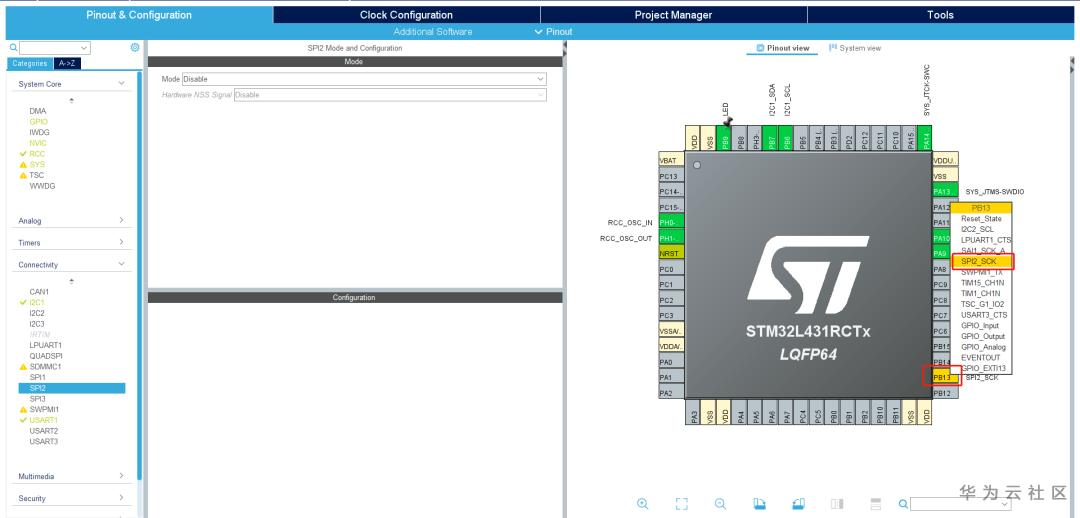This screenshot has width=1080, height=518.
Task: Choose EVENTOUT in the pin menu
Action: 982,358
